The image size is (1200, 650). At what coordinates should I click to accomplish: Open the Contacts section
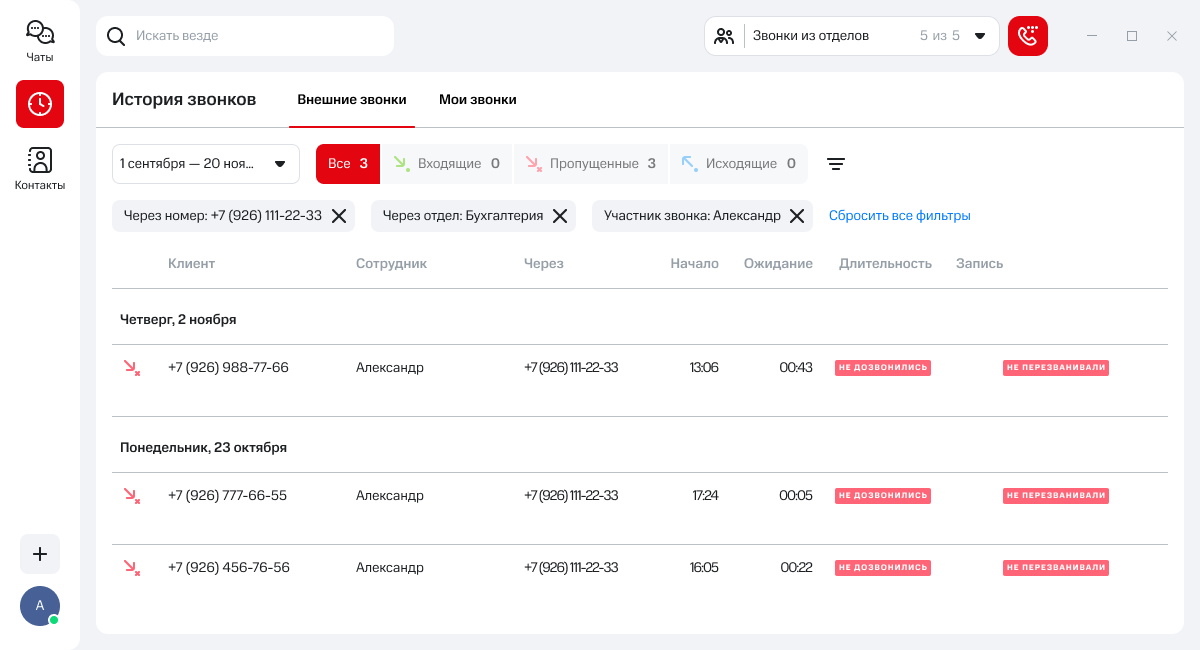coord(40,168)
